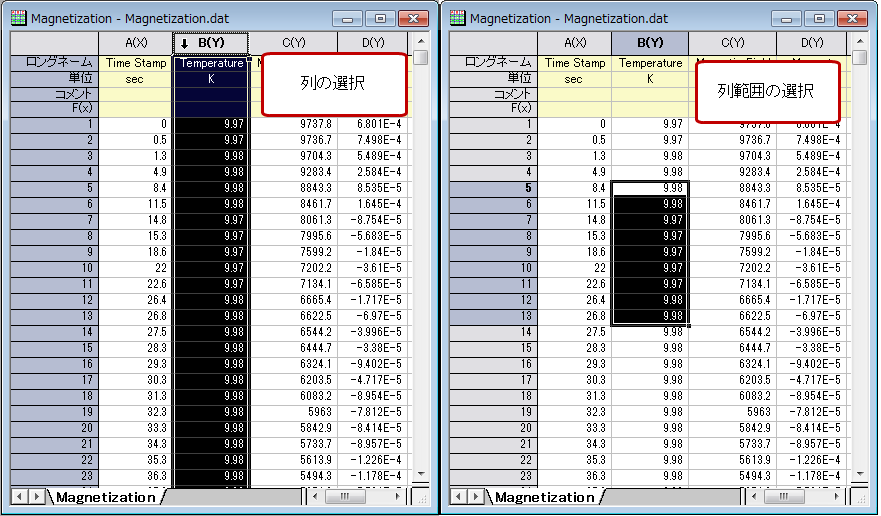The image size is (881, 516).
Task: Select column C(Y) header in left window
Action: [293, 43]
